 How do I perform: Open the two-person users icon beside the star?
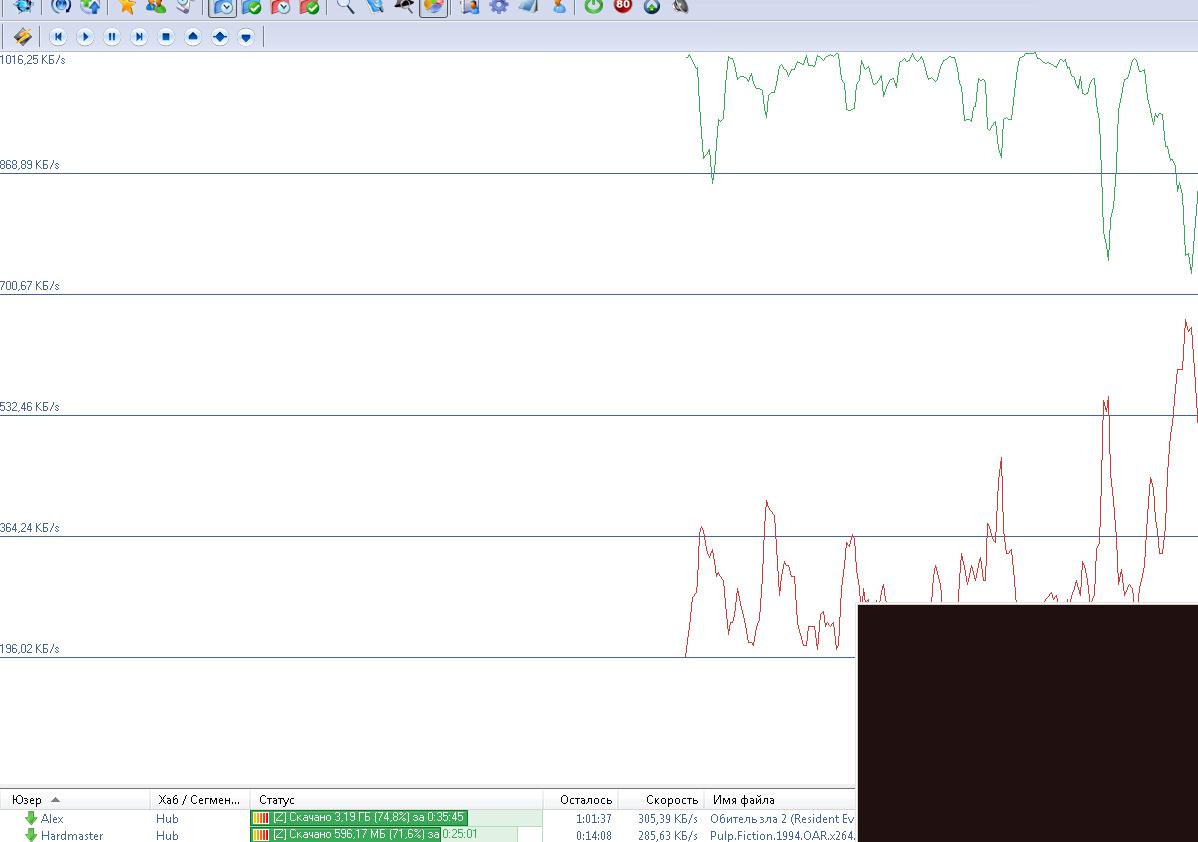(155, 6)
